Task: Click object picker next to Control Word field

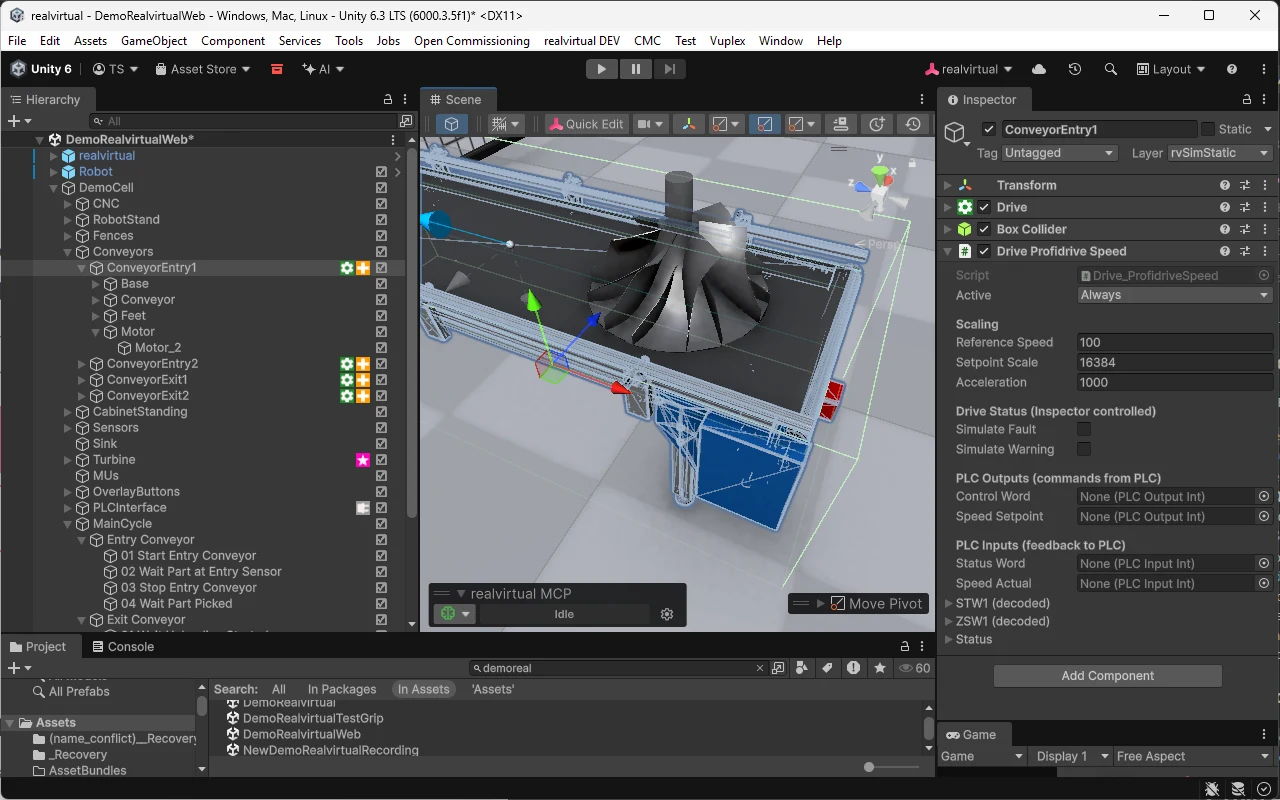Action: pos(1264,496)
